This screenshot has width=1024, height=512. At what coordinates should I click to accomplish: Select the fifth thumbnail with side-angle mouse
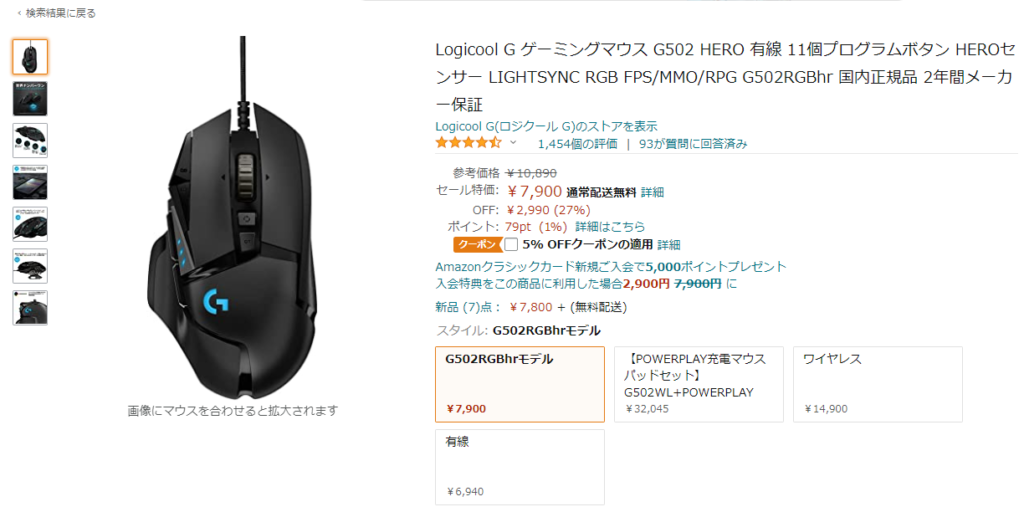coord(30,224)
